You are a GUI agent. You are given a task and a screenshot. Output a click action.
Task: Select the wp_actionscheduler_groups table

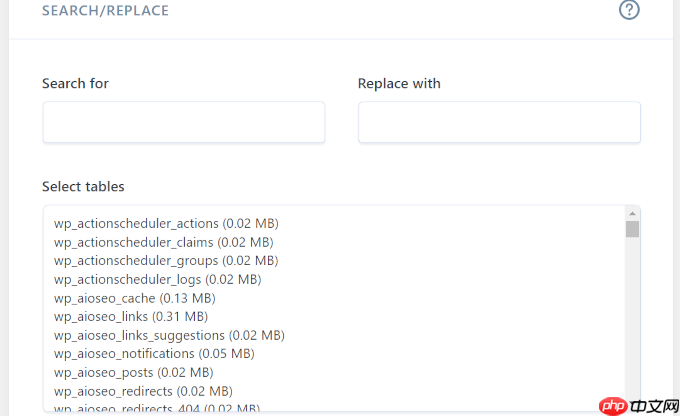[166, 261]
